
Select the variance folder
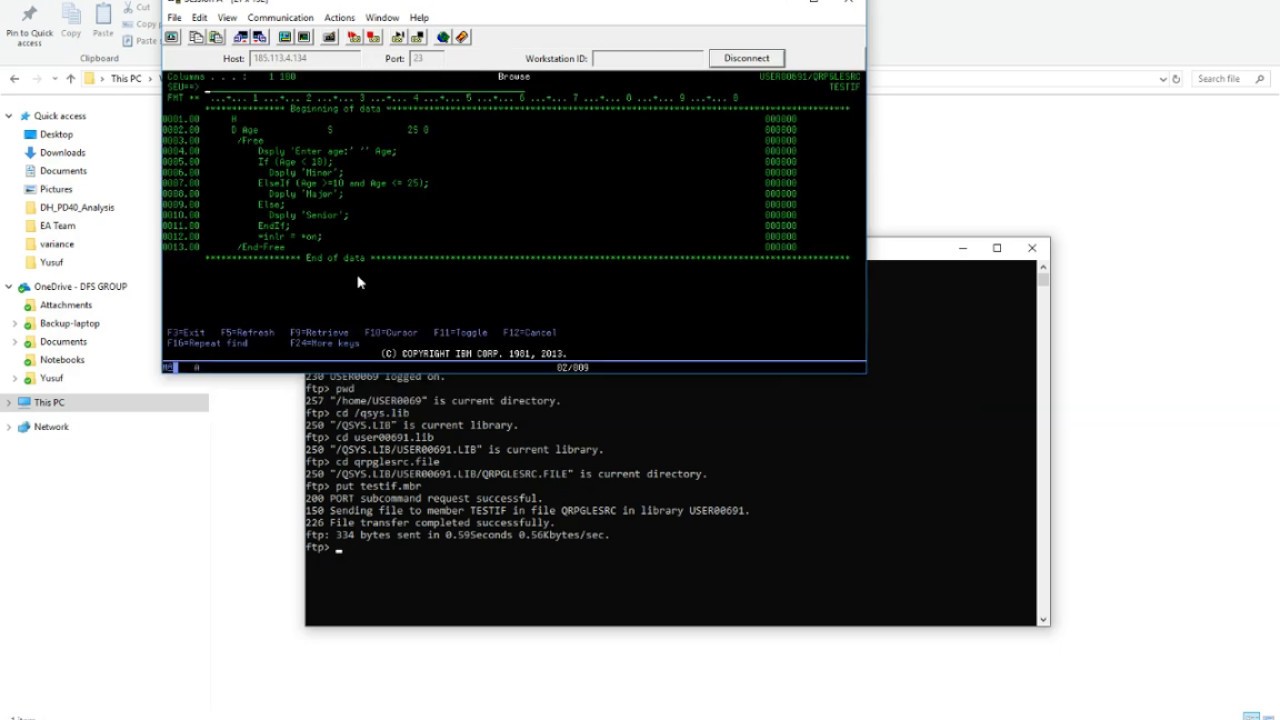click(x=56, y=244)
